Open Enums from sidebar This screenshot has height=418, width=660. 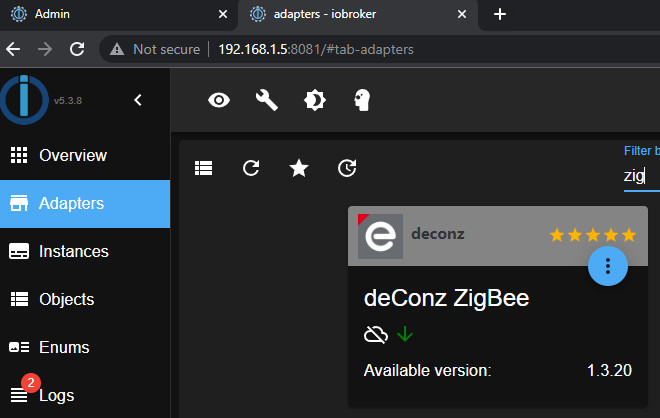click(64, 347)
